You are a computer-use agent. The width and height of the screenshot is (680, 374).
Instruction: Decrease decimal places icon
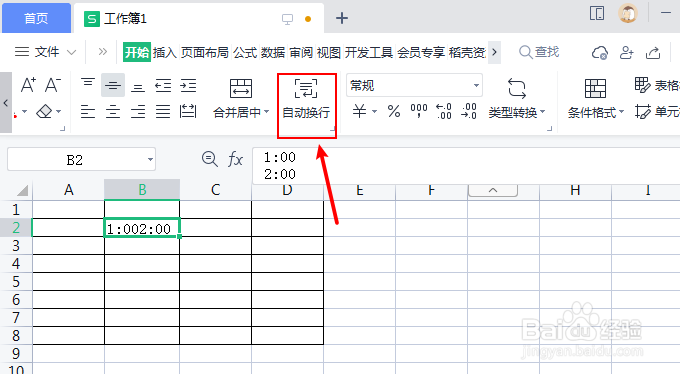click(469, 112)
